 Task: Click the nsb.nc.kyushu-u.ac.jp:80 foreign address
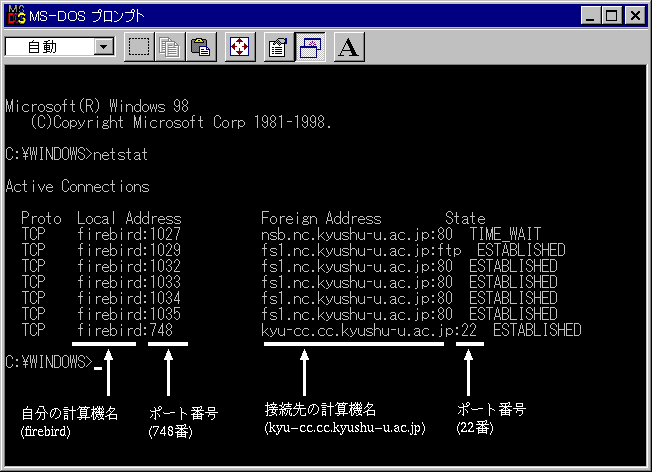click(x=357, y=234)
